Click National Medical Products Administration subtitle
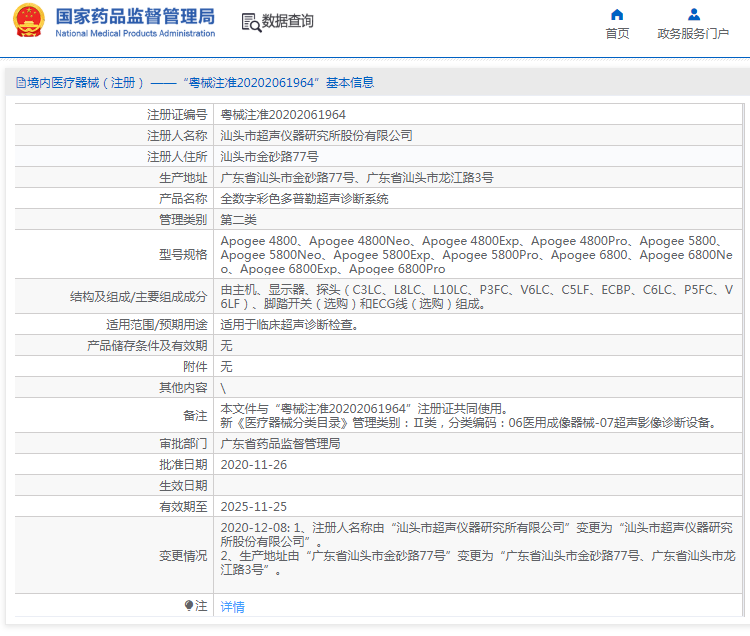 [135, 33]
